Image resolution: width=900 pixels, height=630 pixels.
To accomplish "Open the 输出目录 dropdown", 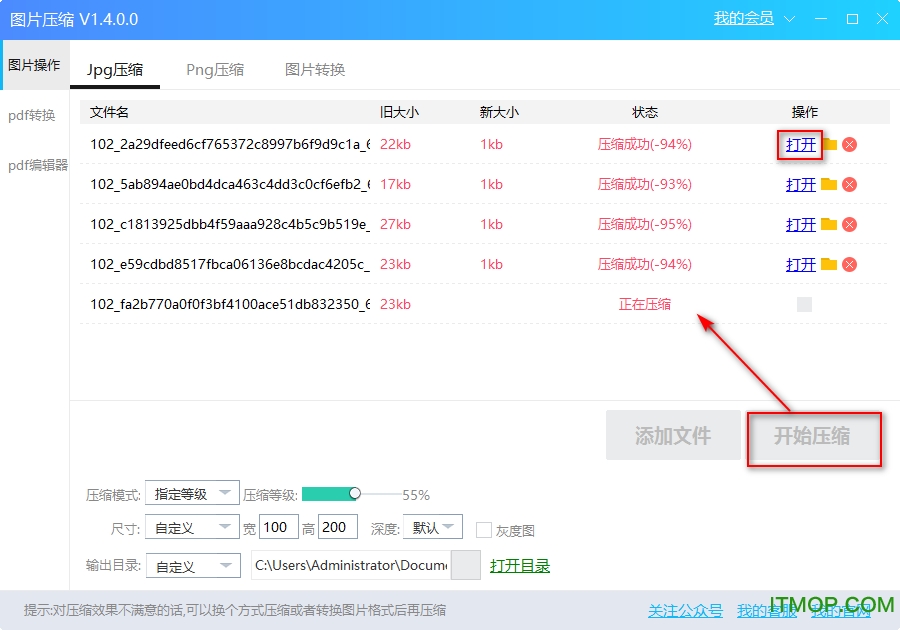I will (192, 566).
